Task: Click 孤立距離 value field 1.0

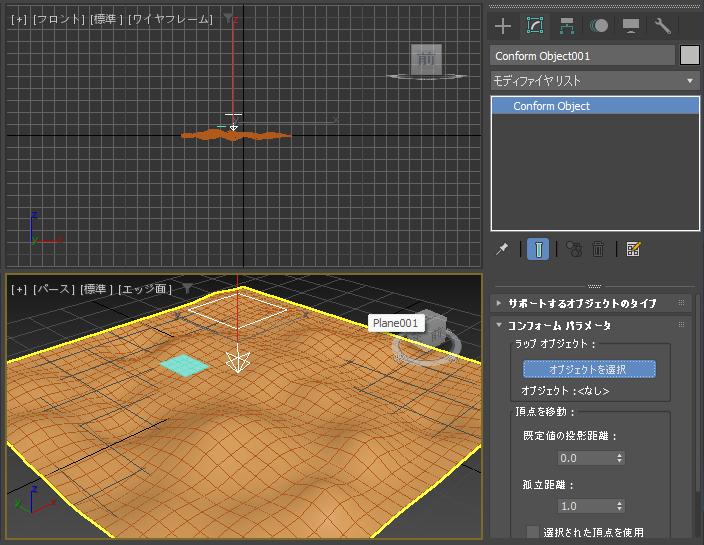Action: coord(586,506)
